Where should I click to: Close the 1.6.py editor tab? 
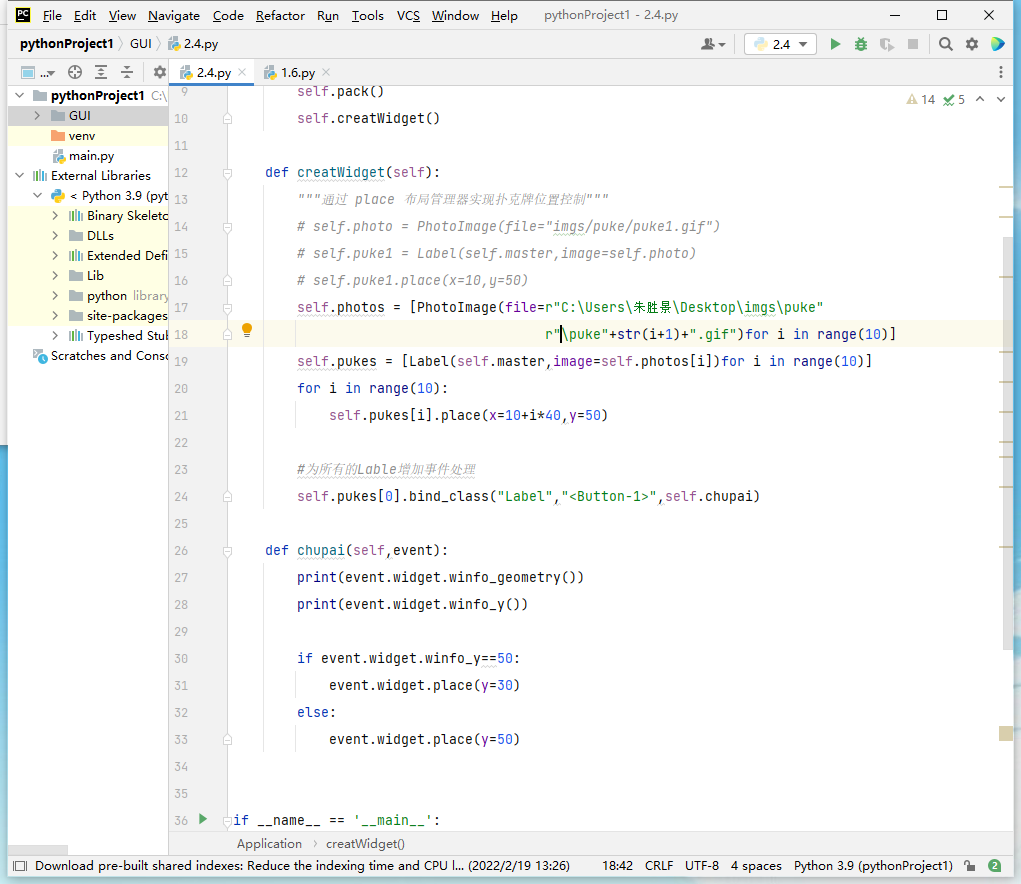point(326,72)
